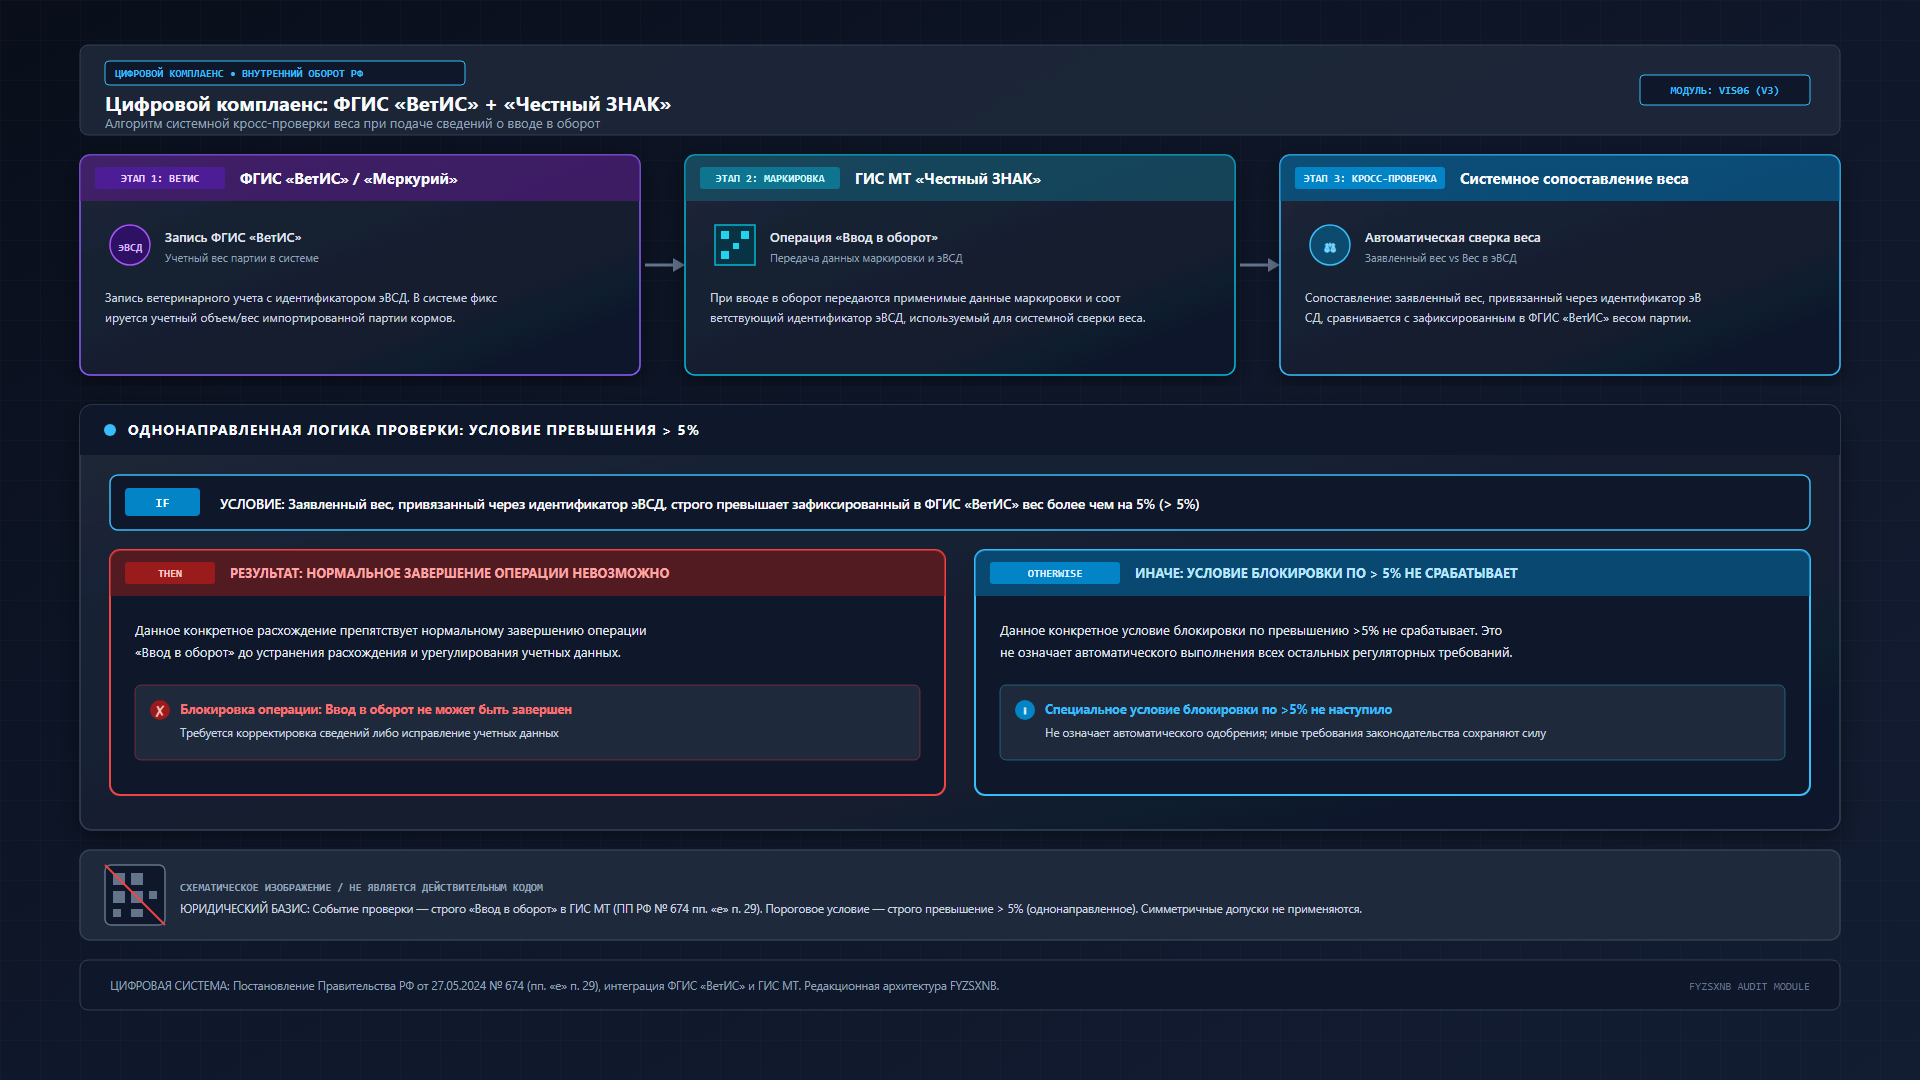The height and width of the screenshot is (1080, 1920).
Task: Click the heading Системное сопоставление веса
Action: (x=1574, y=179)
